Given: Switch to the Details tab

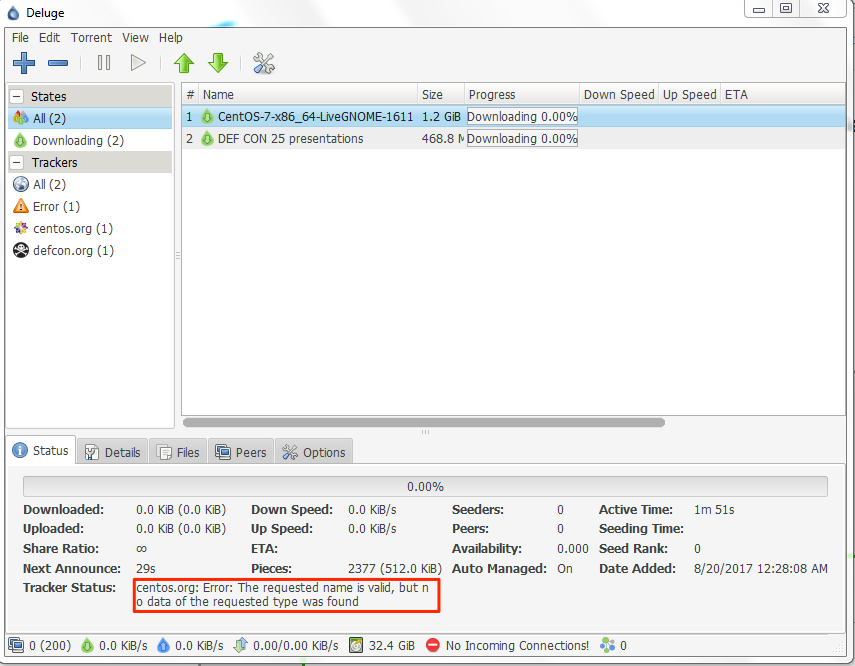Looking at the screenshot, I should (113, 452).
